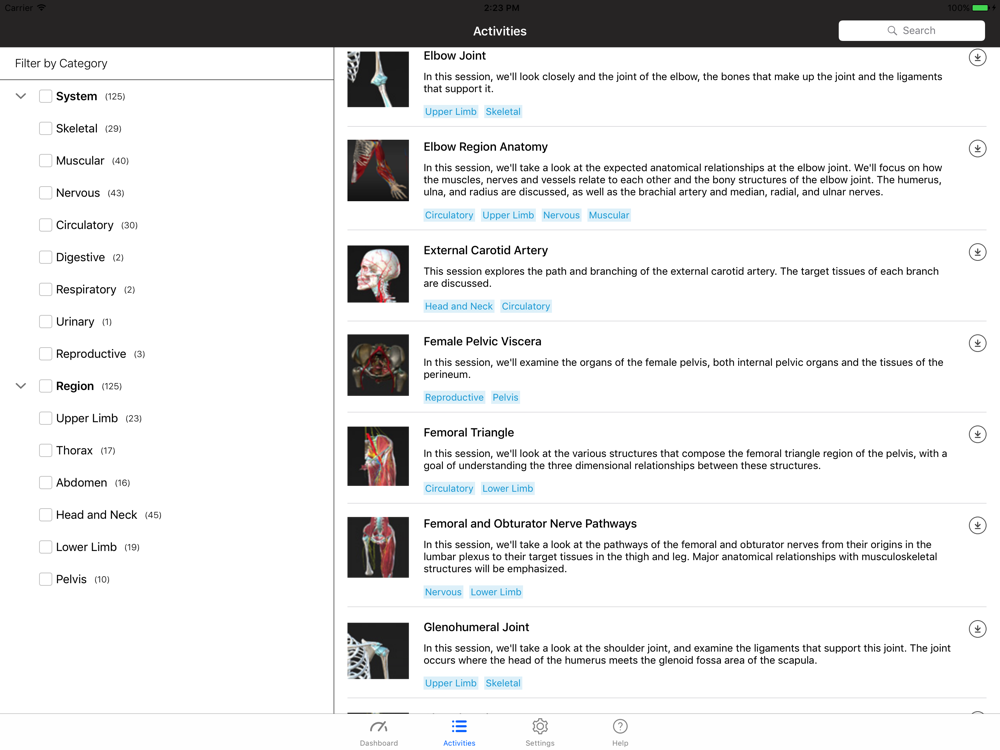Open the Activities tab
Screen dimensions: 1000x750
pyautogui.click(x=459, y=732)
